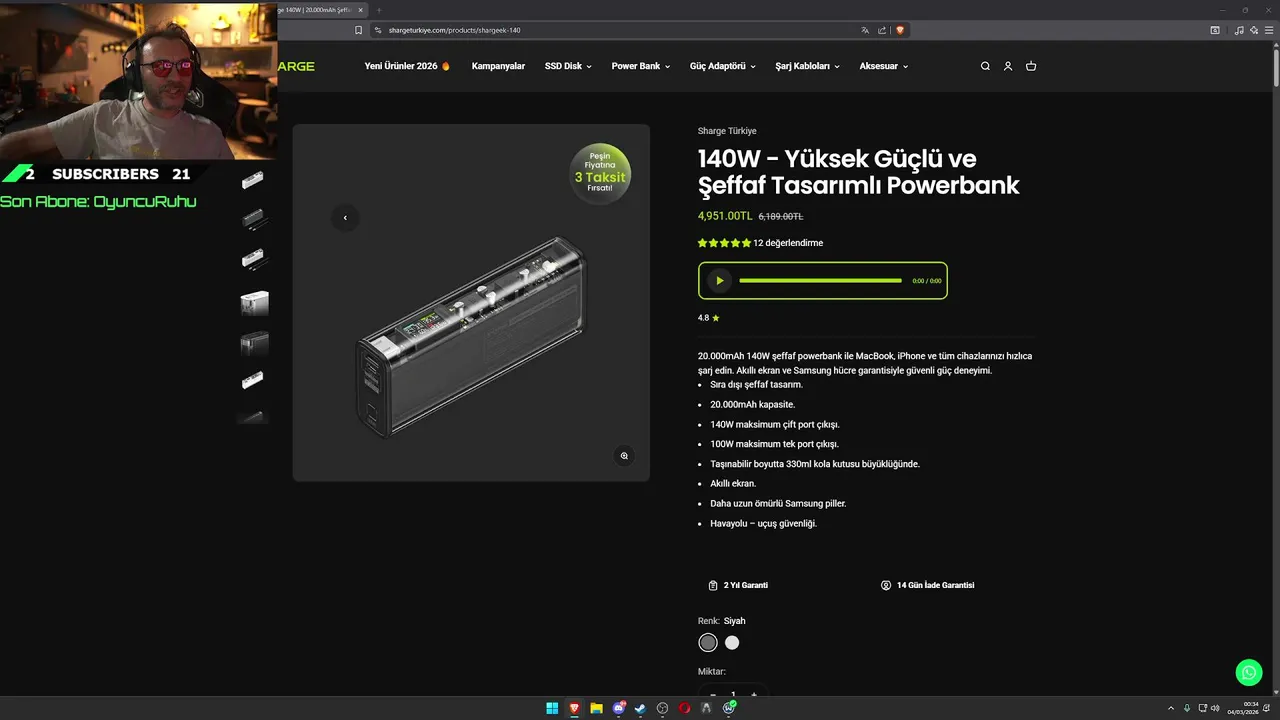The width and height of the screenshot is (1280, 720).
Task: Expand the Power Bank menu
Action: pyautogui.click(x=641, y=66)
